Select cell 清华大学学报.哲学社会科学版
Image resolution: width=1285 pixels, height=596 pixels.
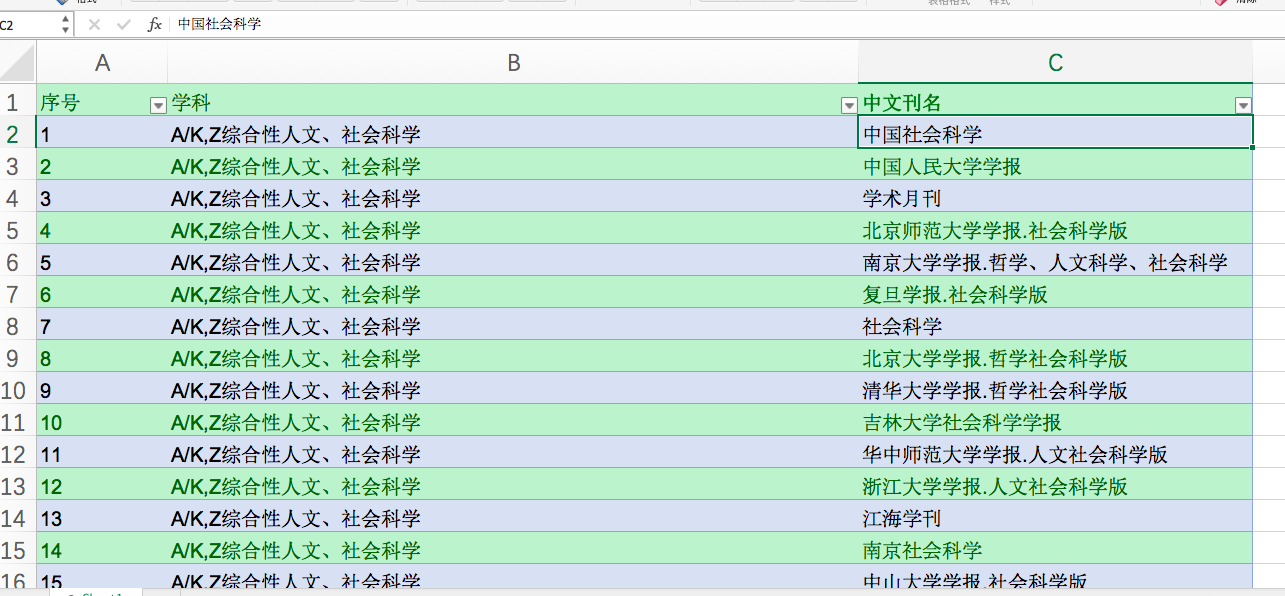click(x=1055, y=390)
